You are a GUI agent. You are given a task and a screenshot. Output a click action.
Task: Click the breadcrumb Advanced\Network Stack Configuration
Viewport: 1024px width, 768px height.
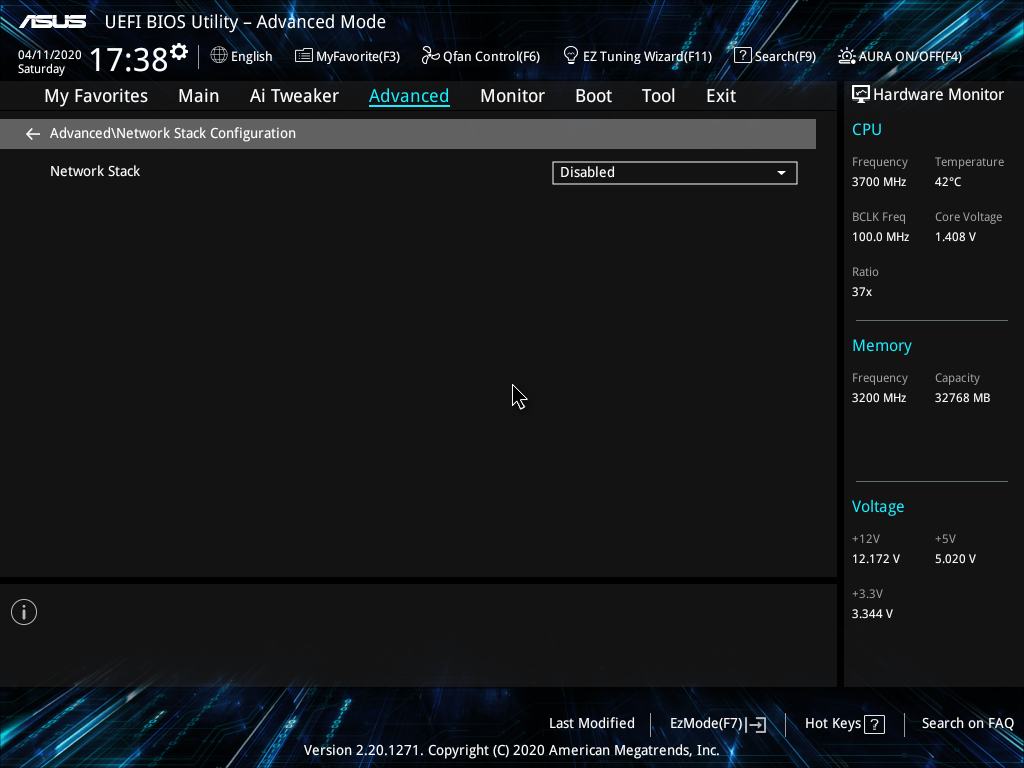coord(172,133)
